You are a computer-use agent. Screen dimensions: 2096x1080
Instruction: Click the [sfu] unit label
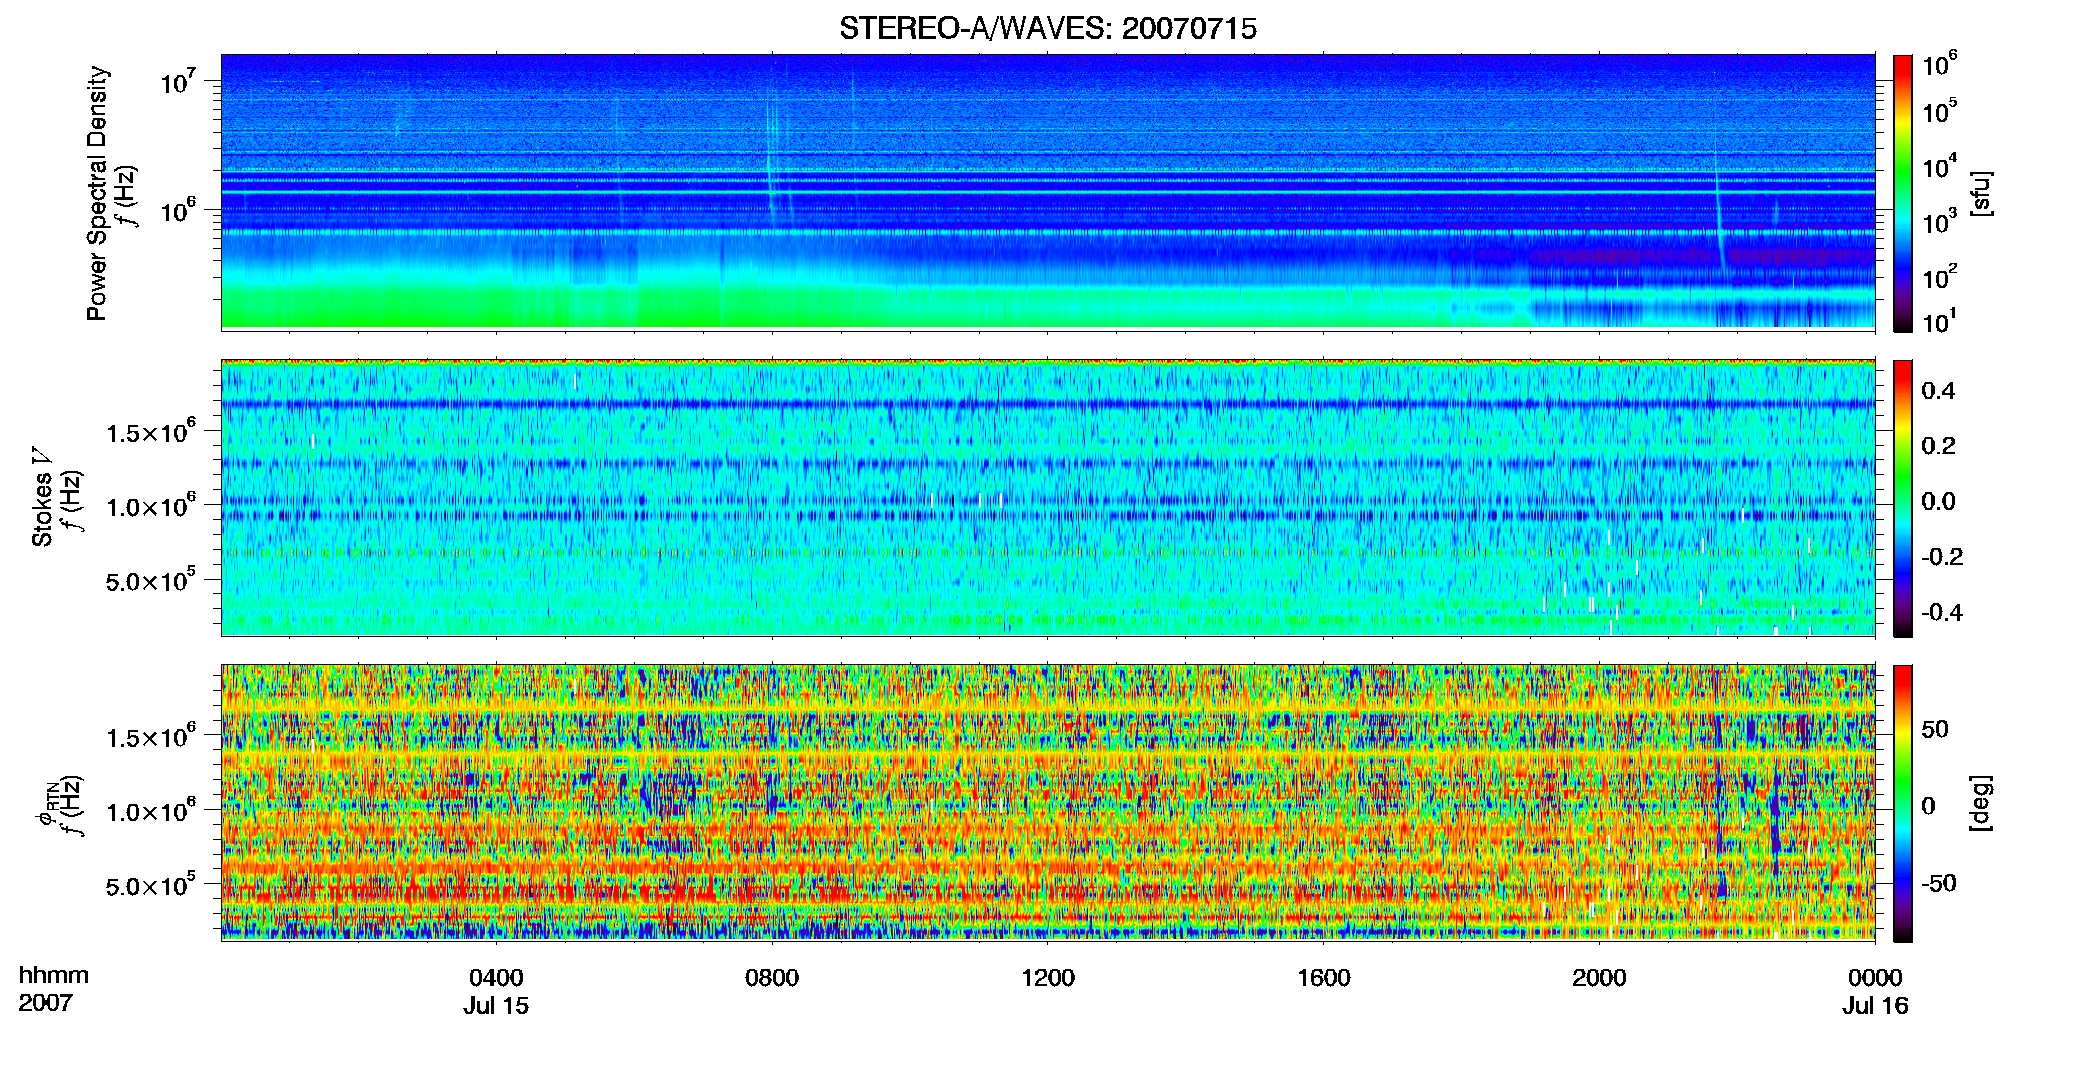[1981, 193]
